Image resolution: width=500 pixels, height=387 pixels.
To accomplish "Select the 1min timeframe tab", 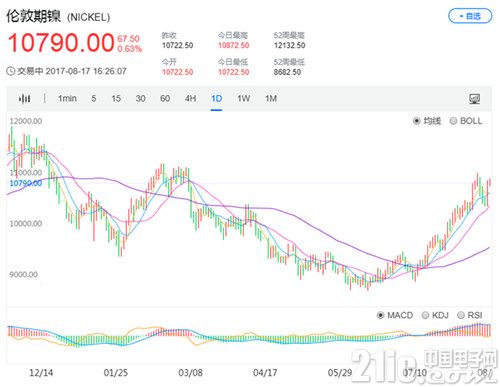I will pos(67,98).
